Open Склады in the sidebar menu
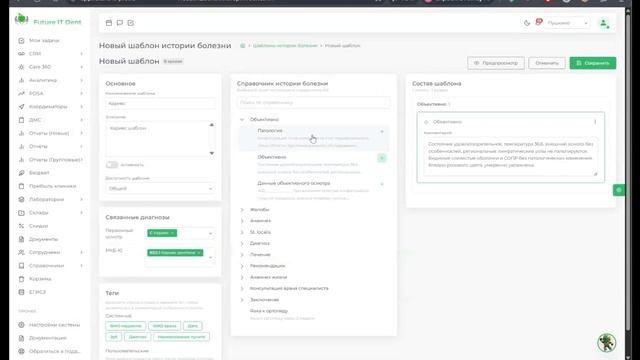Screen dimensions: 640x360 38,213
